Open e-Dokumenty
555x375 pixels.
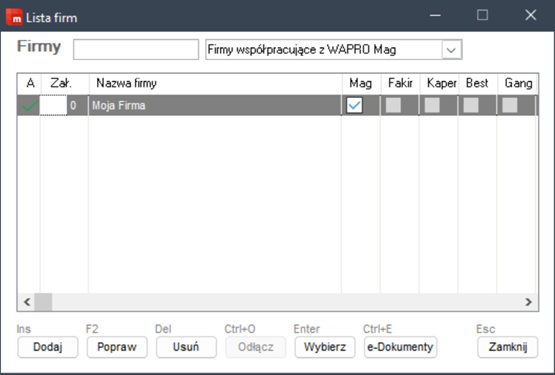[x=400, y=347]
